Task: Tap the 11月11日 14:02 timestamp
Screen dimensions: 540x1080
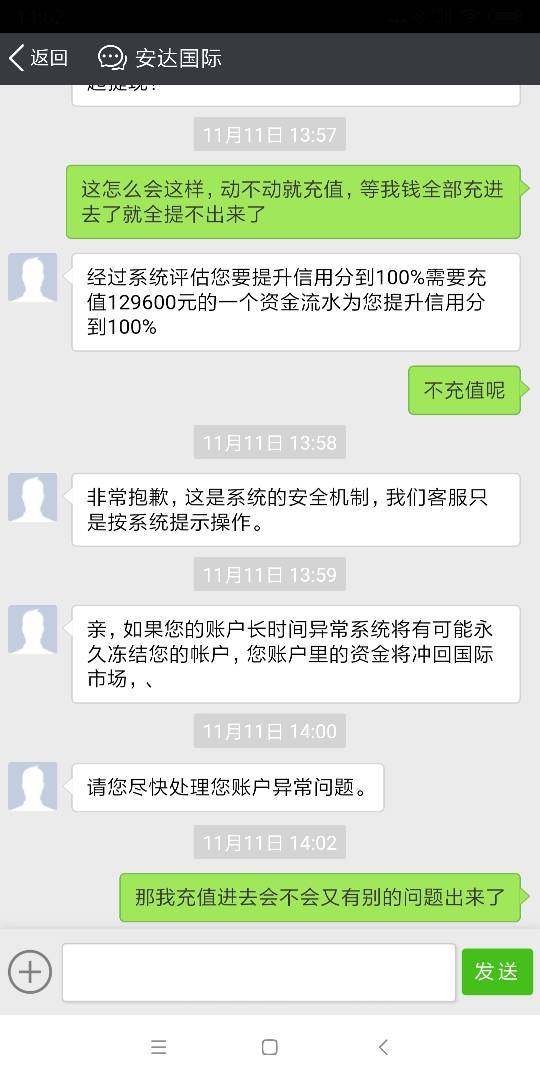Action: click(x=270, y=842)
